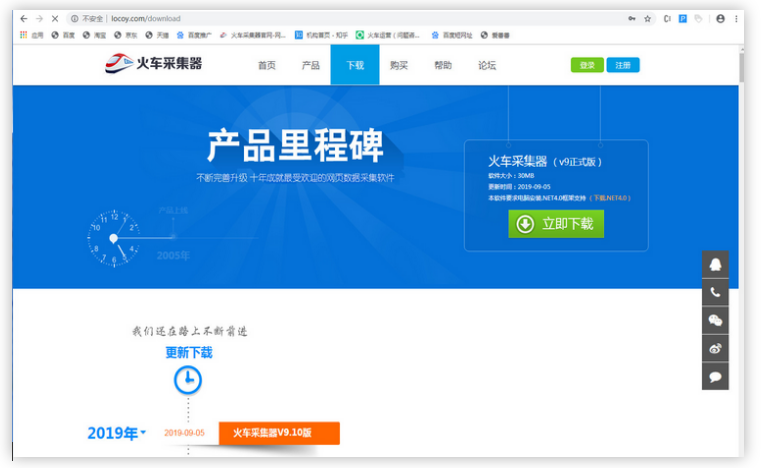Viewport: 761px width, 468px height.
Task: Click the chat message bubble sidebar icon
Action: coord(715,377)
